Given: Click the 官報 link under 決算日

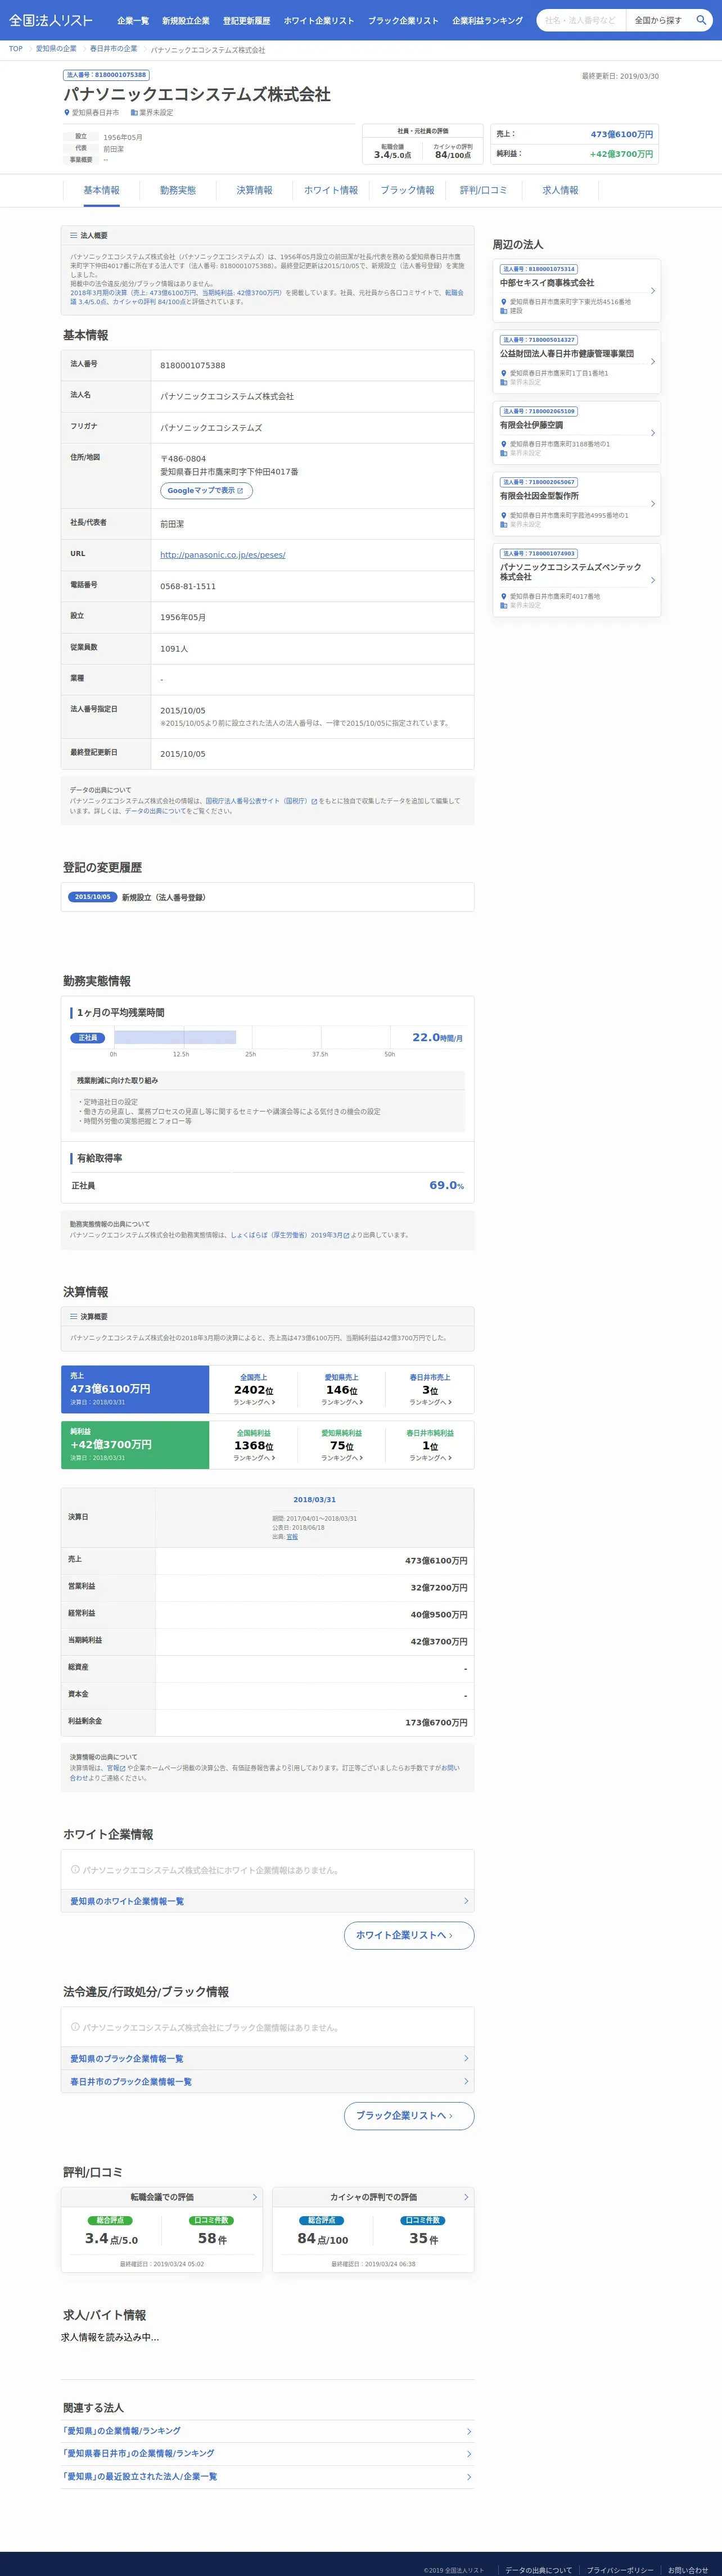Looking at the screenshot, I should coord(292,1537).
